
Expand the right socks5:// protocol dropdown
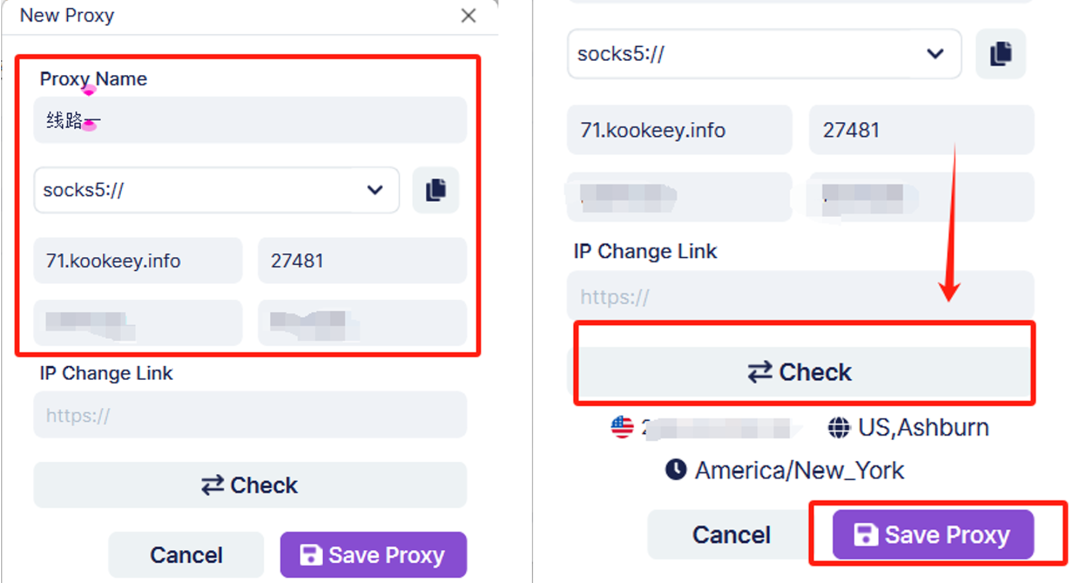pyautogui.click(x=764, y=54)
